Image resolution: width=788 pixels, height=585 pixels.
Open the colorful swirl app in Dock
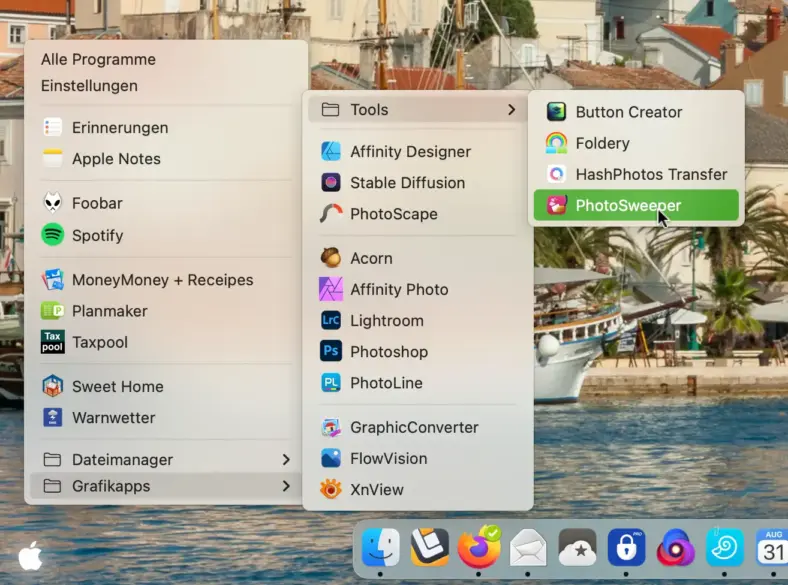pyautogui.click(x=675, y=547)
